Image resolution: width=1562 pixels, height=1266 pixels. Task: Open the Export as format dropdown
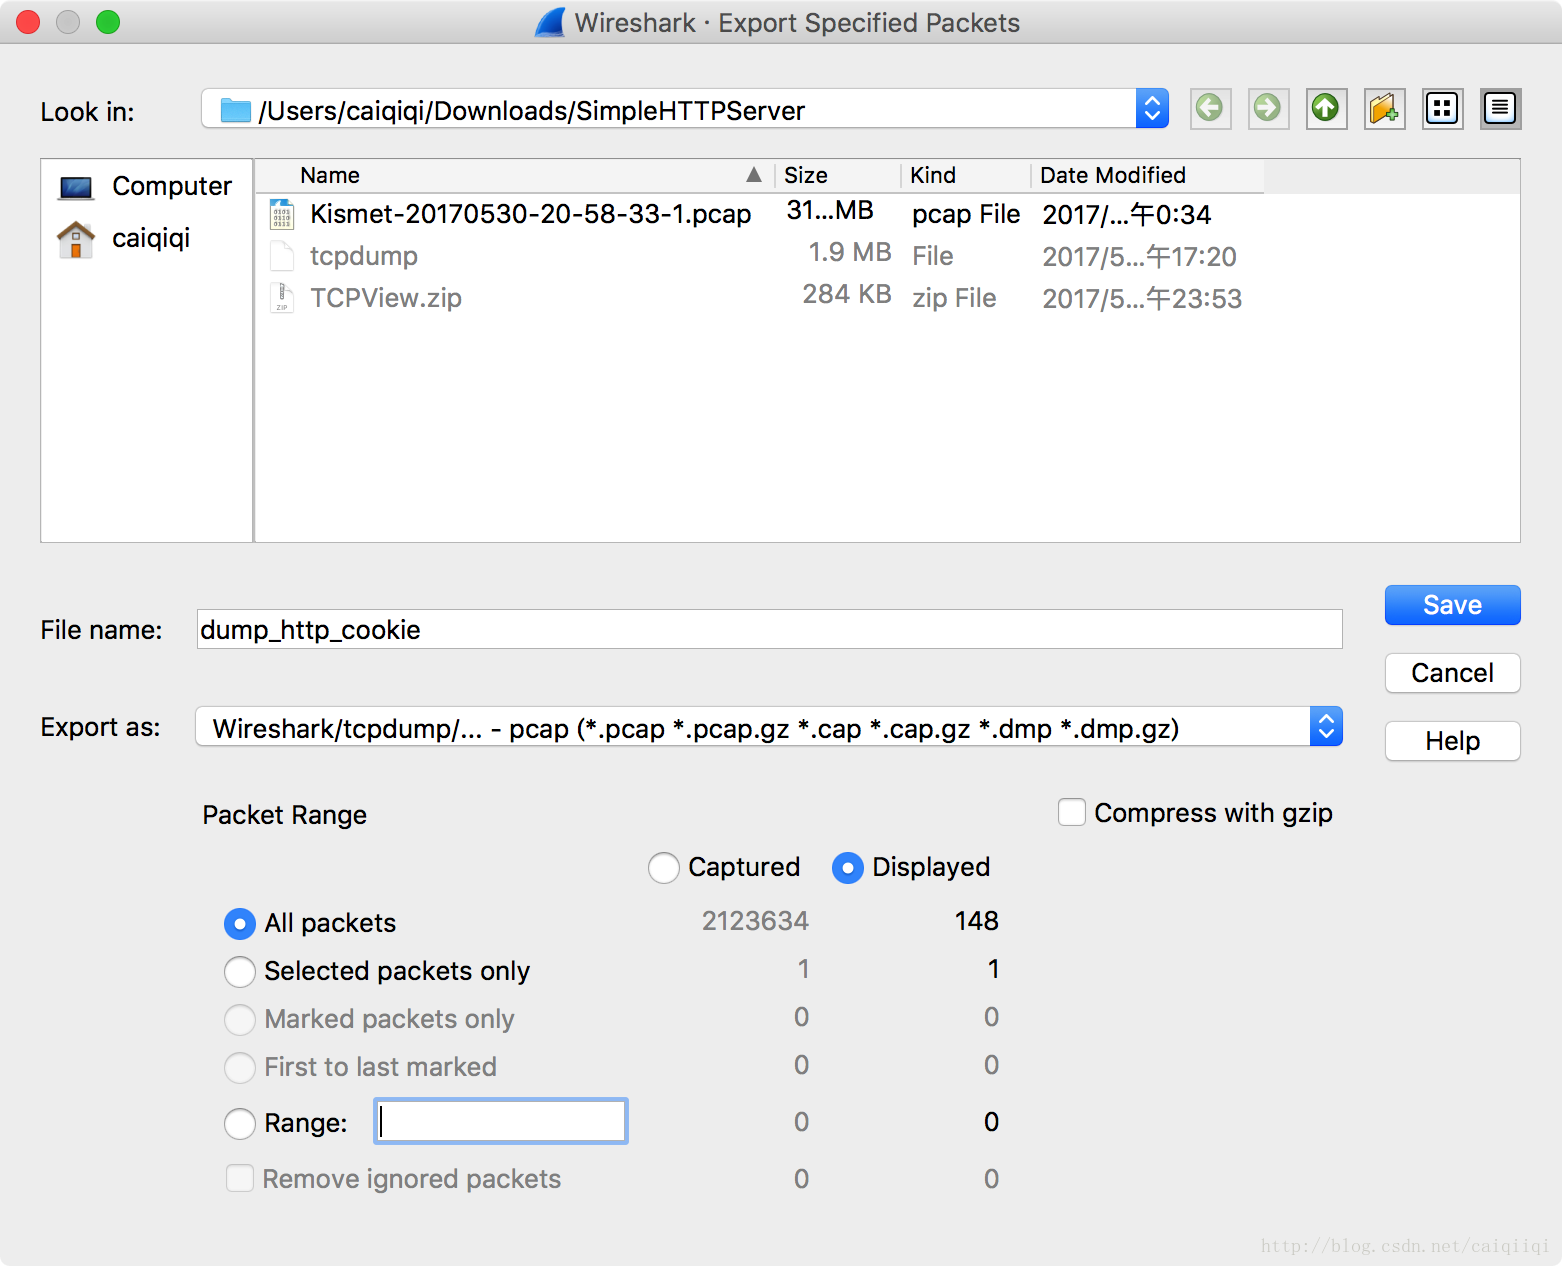(x=1326, y=727)
